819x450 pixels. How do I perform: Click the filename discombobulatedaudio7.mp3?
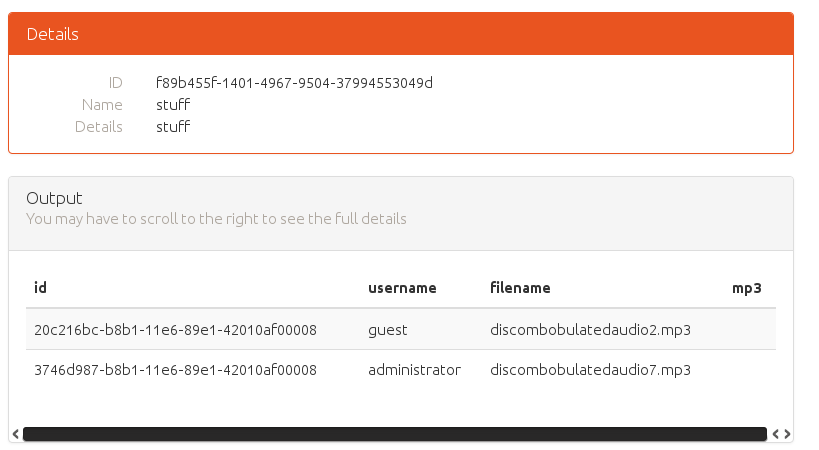click(x=590, y=370)
